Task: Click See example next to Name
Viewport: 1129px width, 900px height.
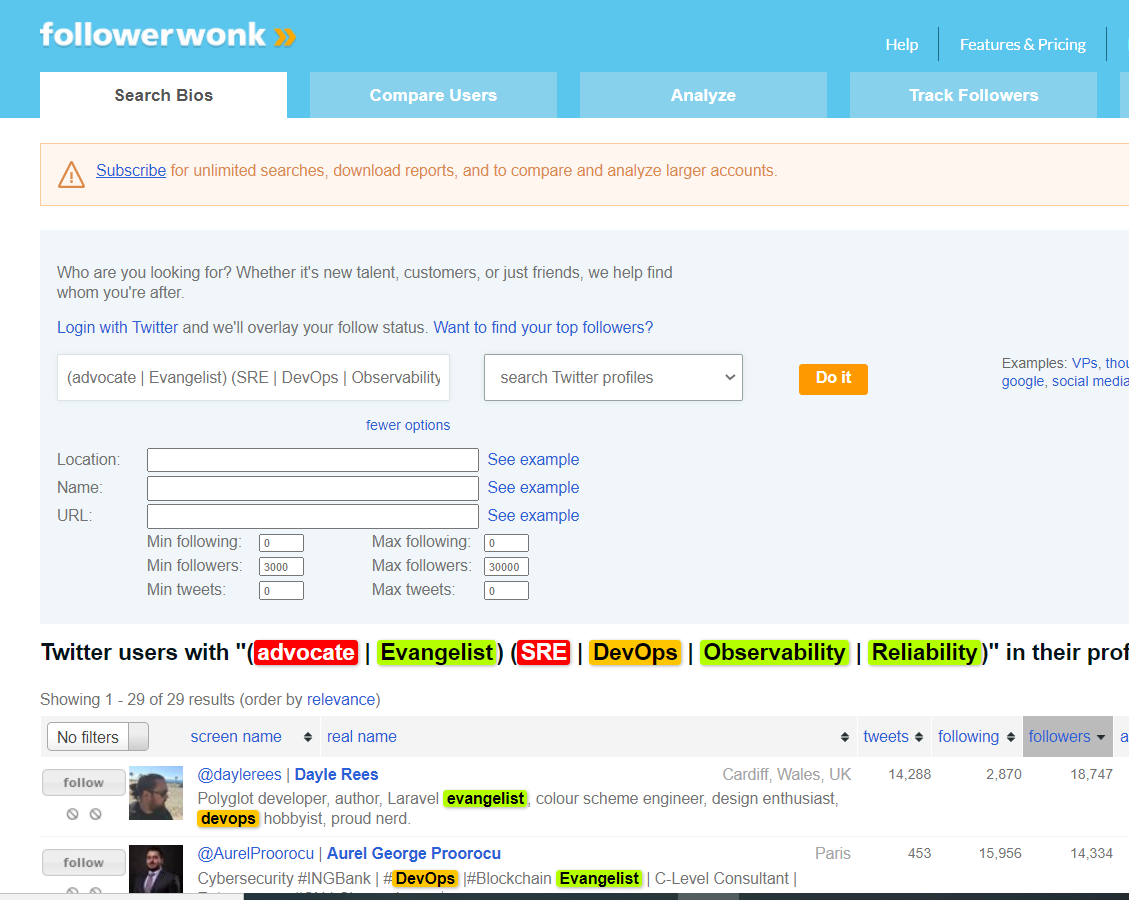Action: coord(533,487)
